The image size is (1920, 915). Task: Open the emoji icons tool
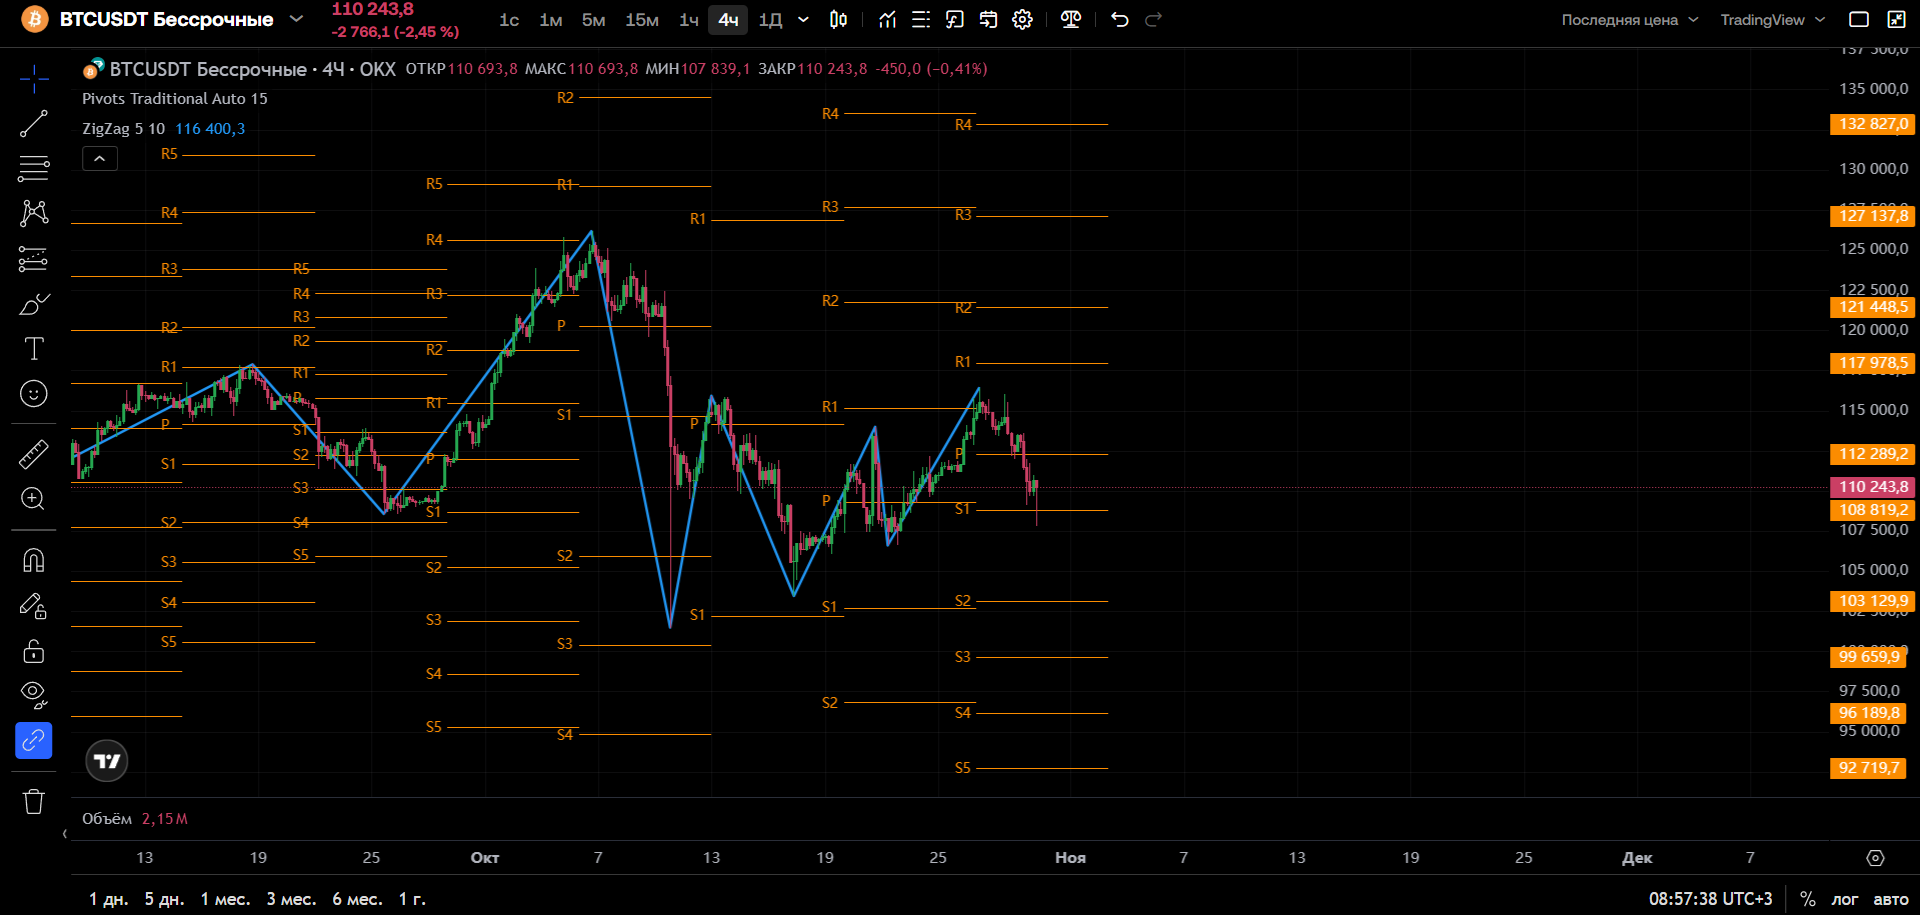pyautogui.click(x=33, y=394)
